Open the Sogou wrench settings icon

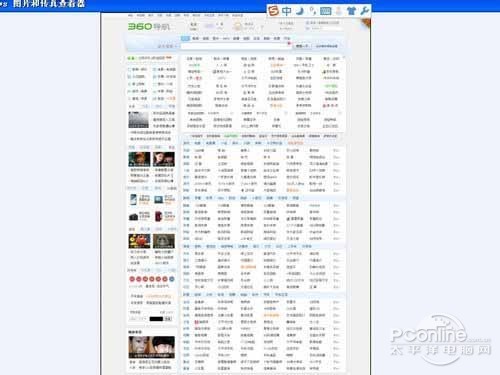coord(364,11)
